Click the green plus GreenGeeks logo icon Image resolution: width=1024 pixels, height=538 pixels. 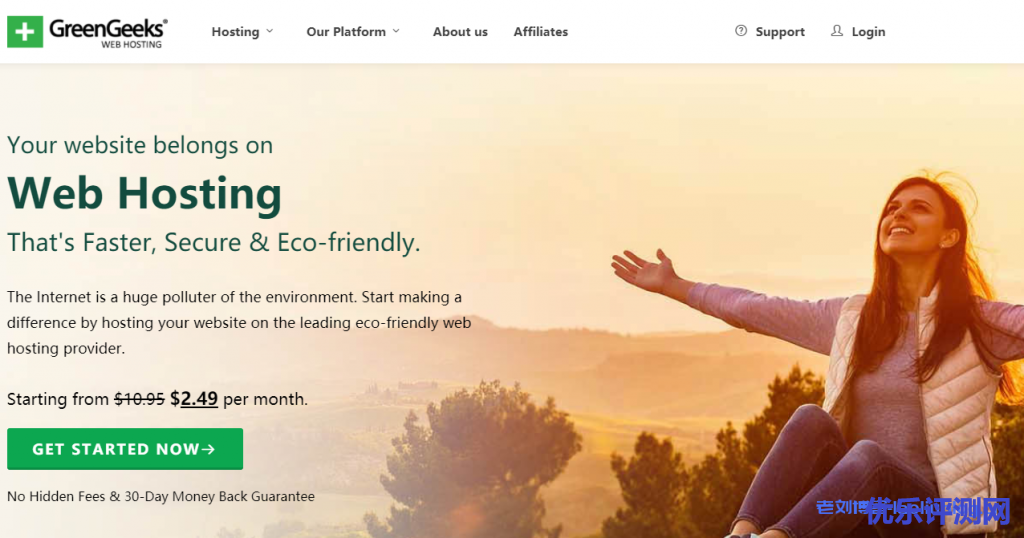coord(25,32)
